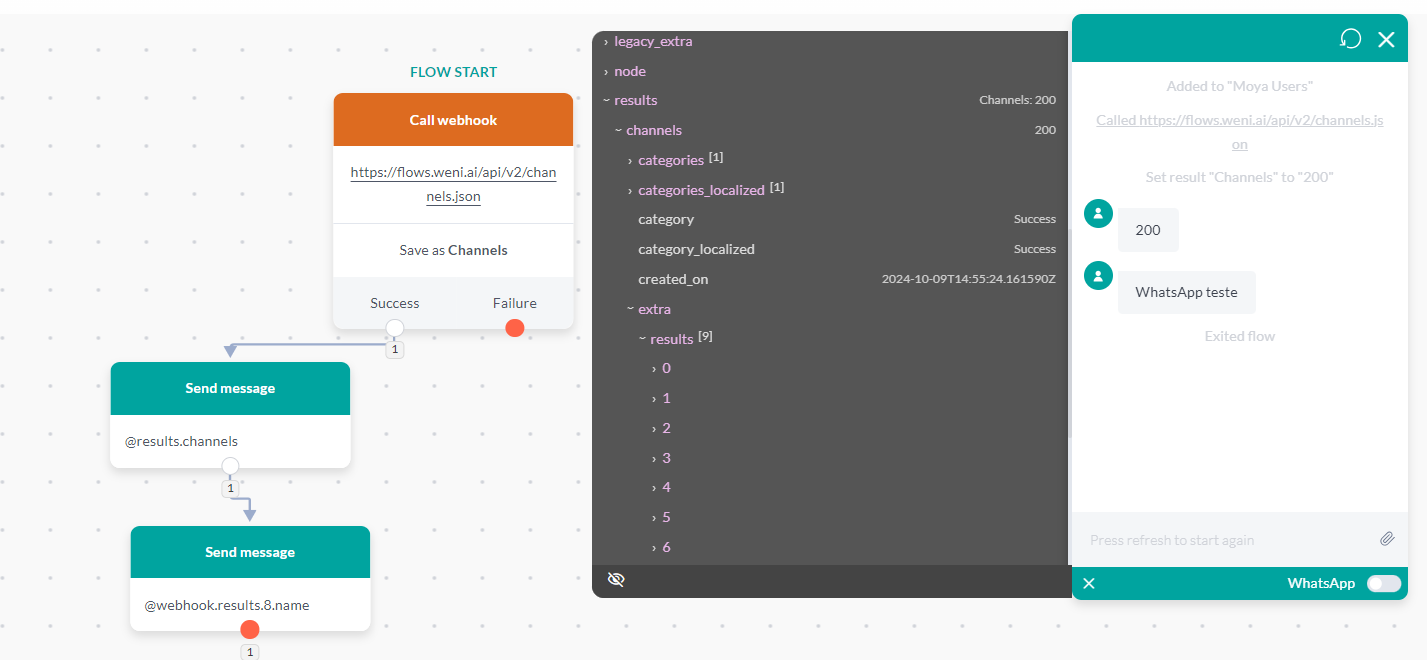
Task: Click the exit counter badge under Call webhook node
Action: tap(394, 349)
